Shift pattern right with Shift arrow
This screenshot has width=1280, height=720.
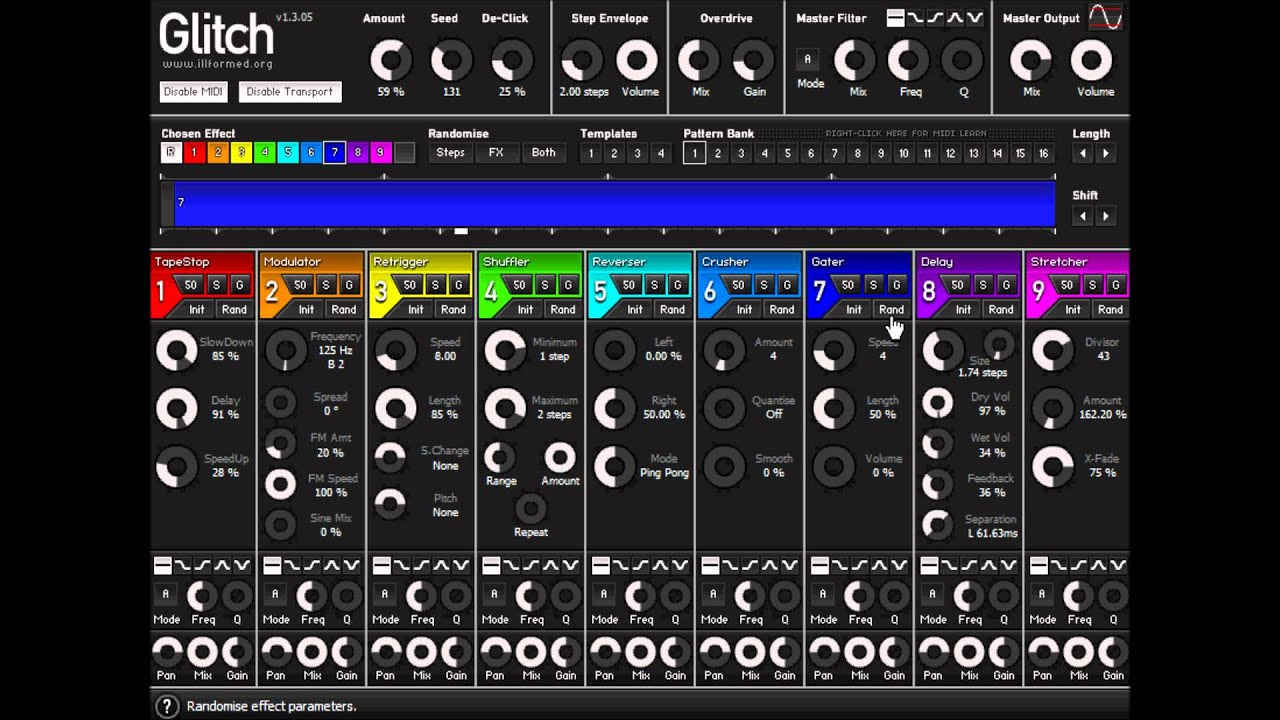(1105, 216)
